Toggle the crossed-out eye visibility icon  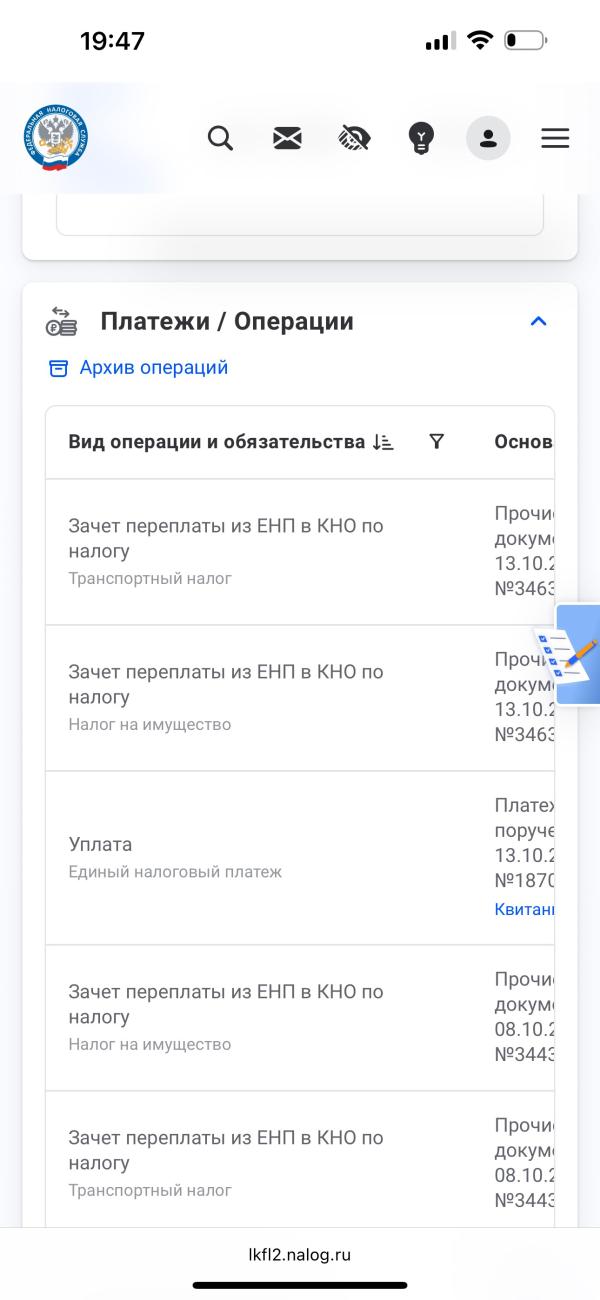[354, 138]
